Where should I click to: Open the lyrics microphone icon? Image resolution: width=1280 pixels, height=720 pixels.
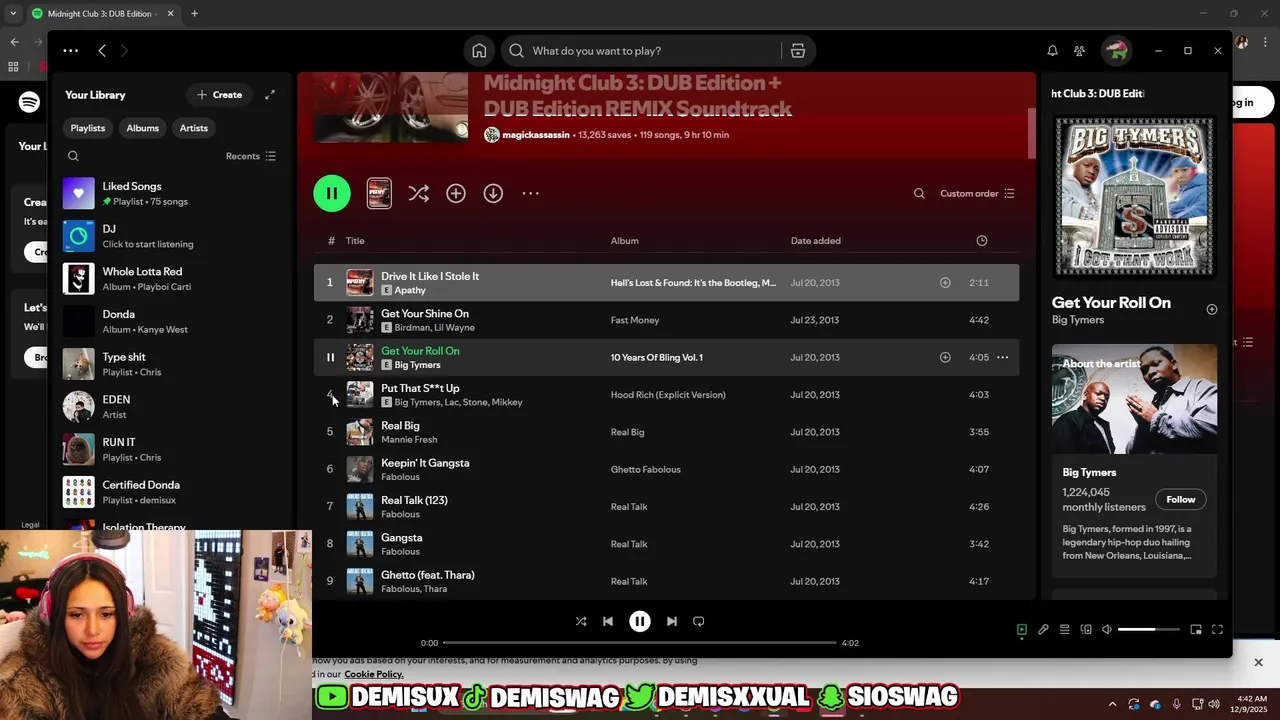coord(1043,629)
